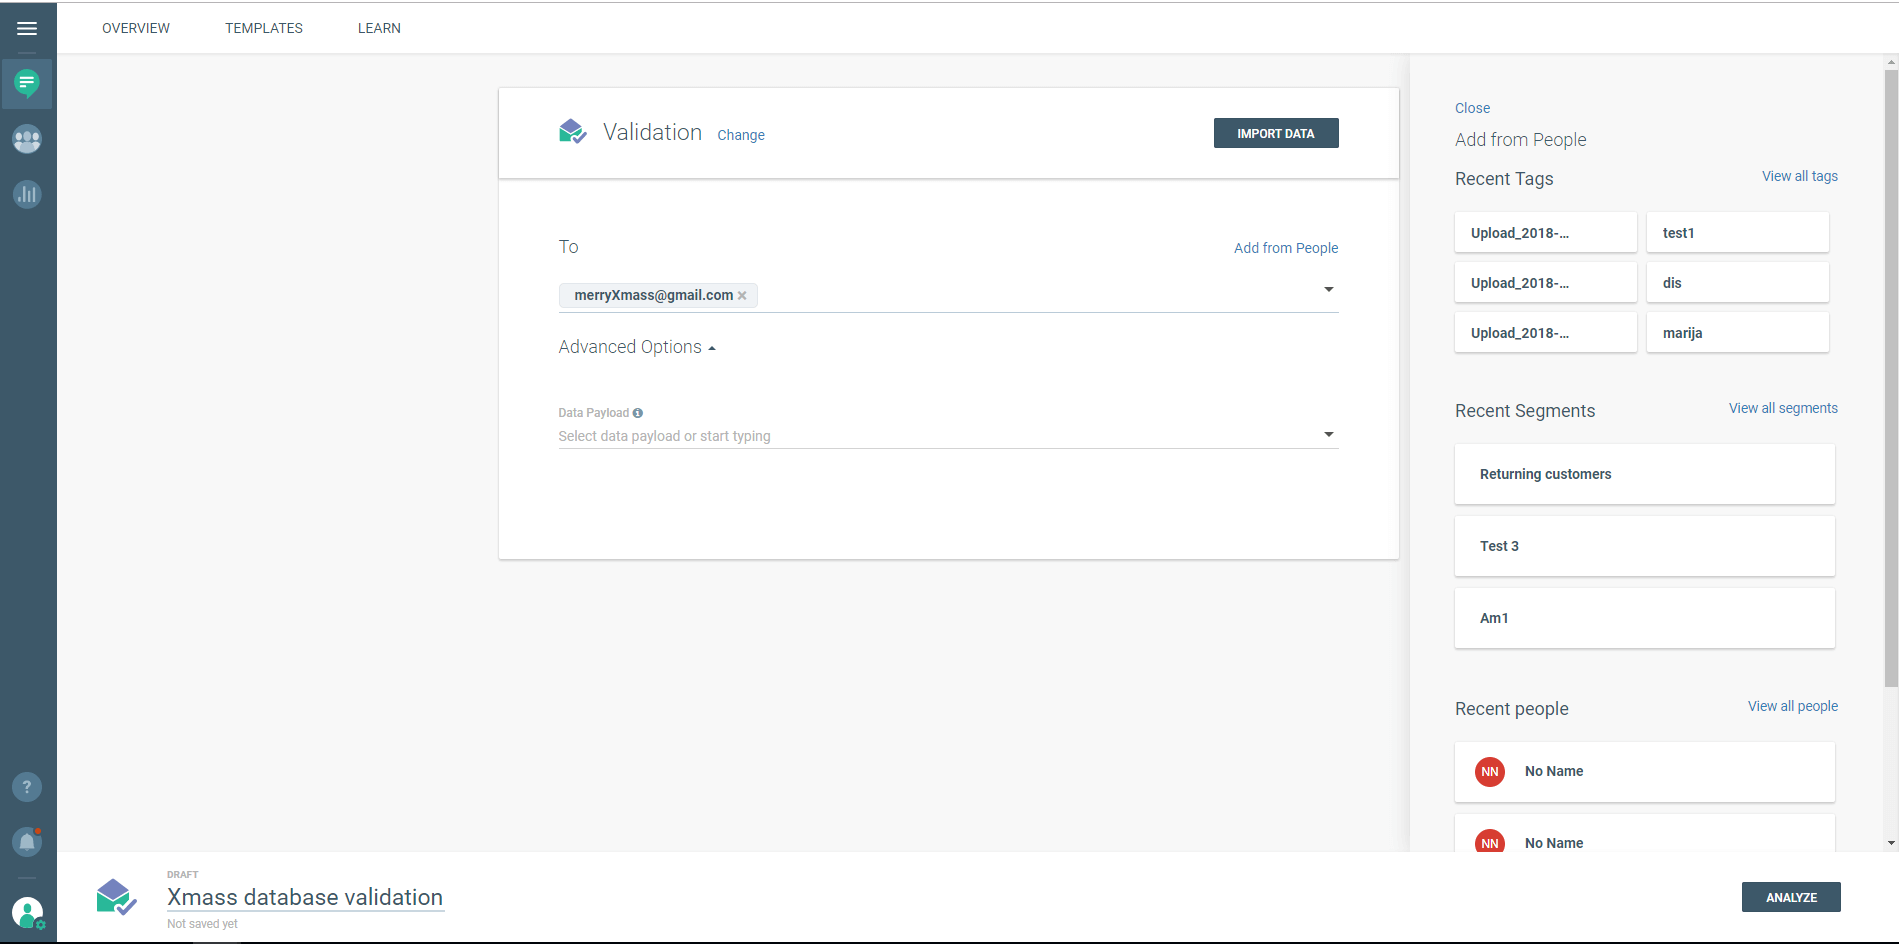Select the Returning customers segment
This screenshot has width=1899, height=944.
[x=1645, y=474]
